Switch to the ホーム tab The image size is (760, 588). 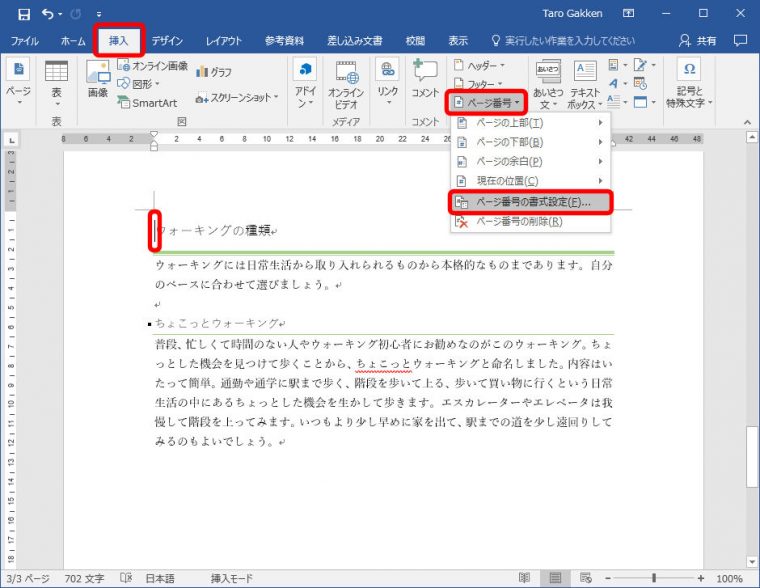[x=73, y=41]
